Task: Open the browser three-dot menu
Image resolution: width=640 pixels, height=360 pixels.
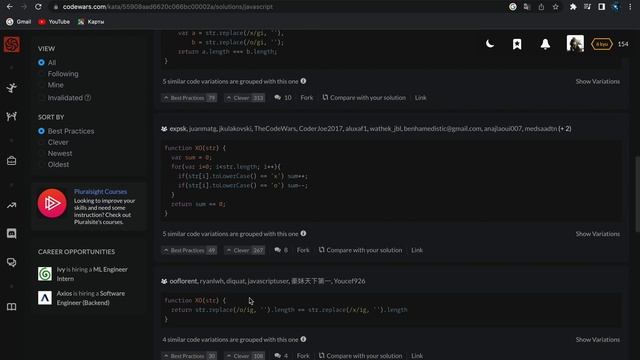Action: tap(630, 7)
